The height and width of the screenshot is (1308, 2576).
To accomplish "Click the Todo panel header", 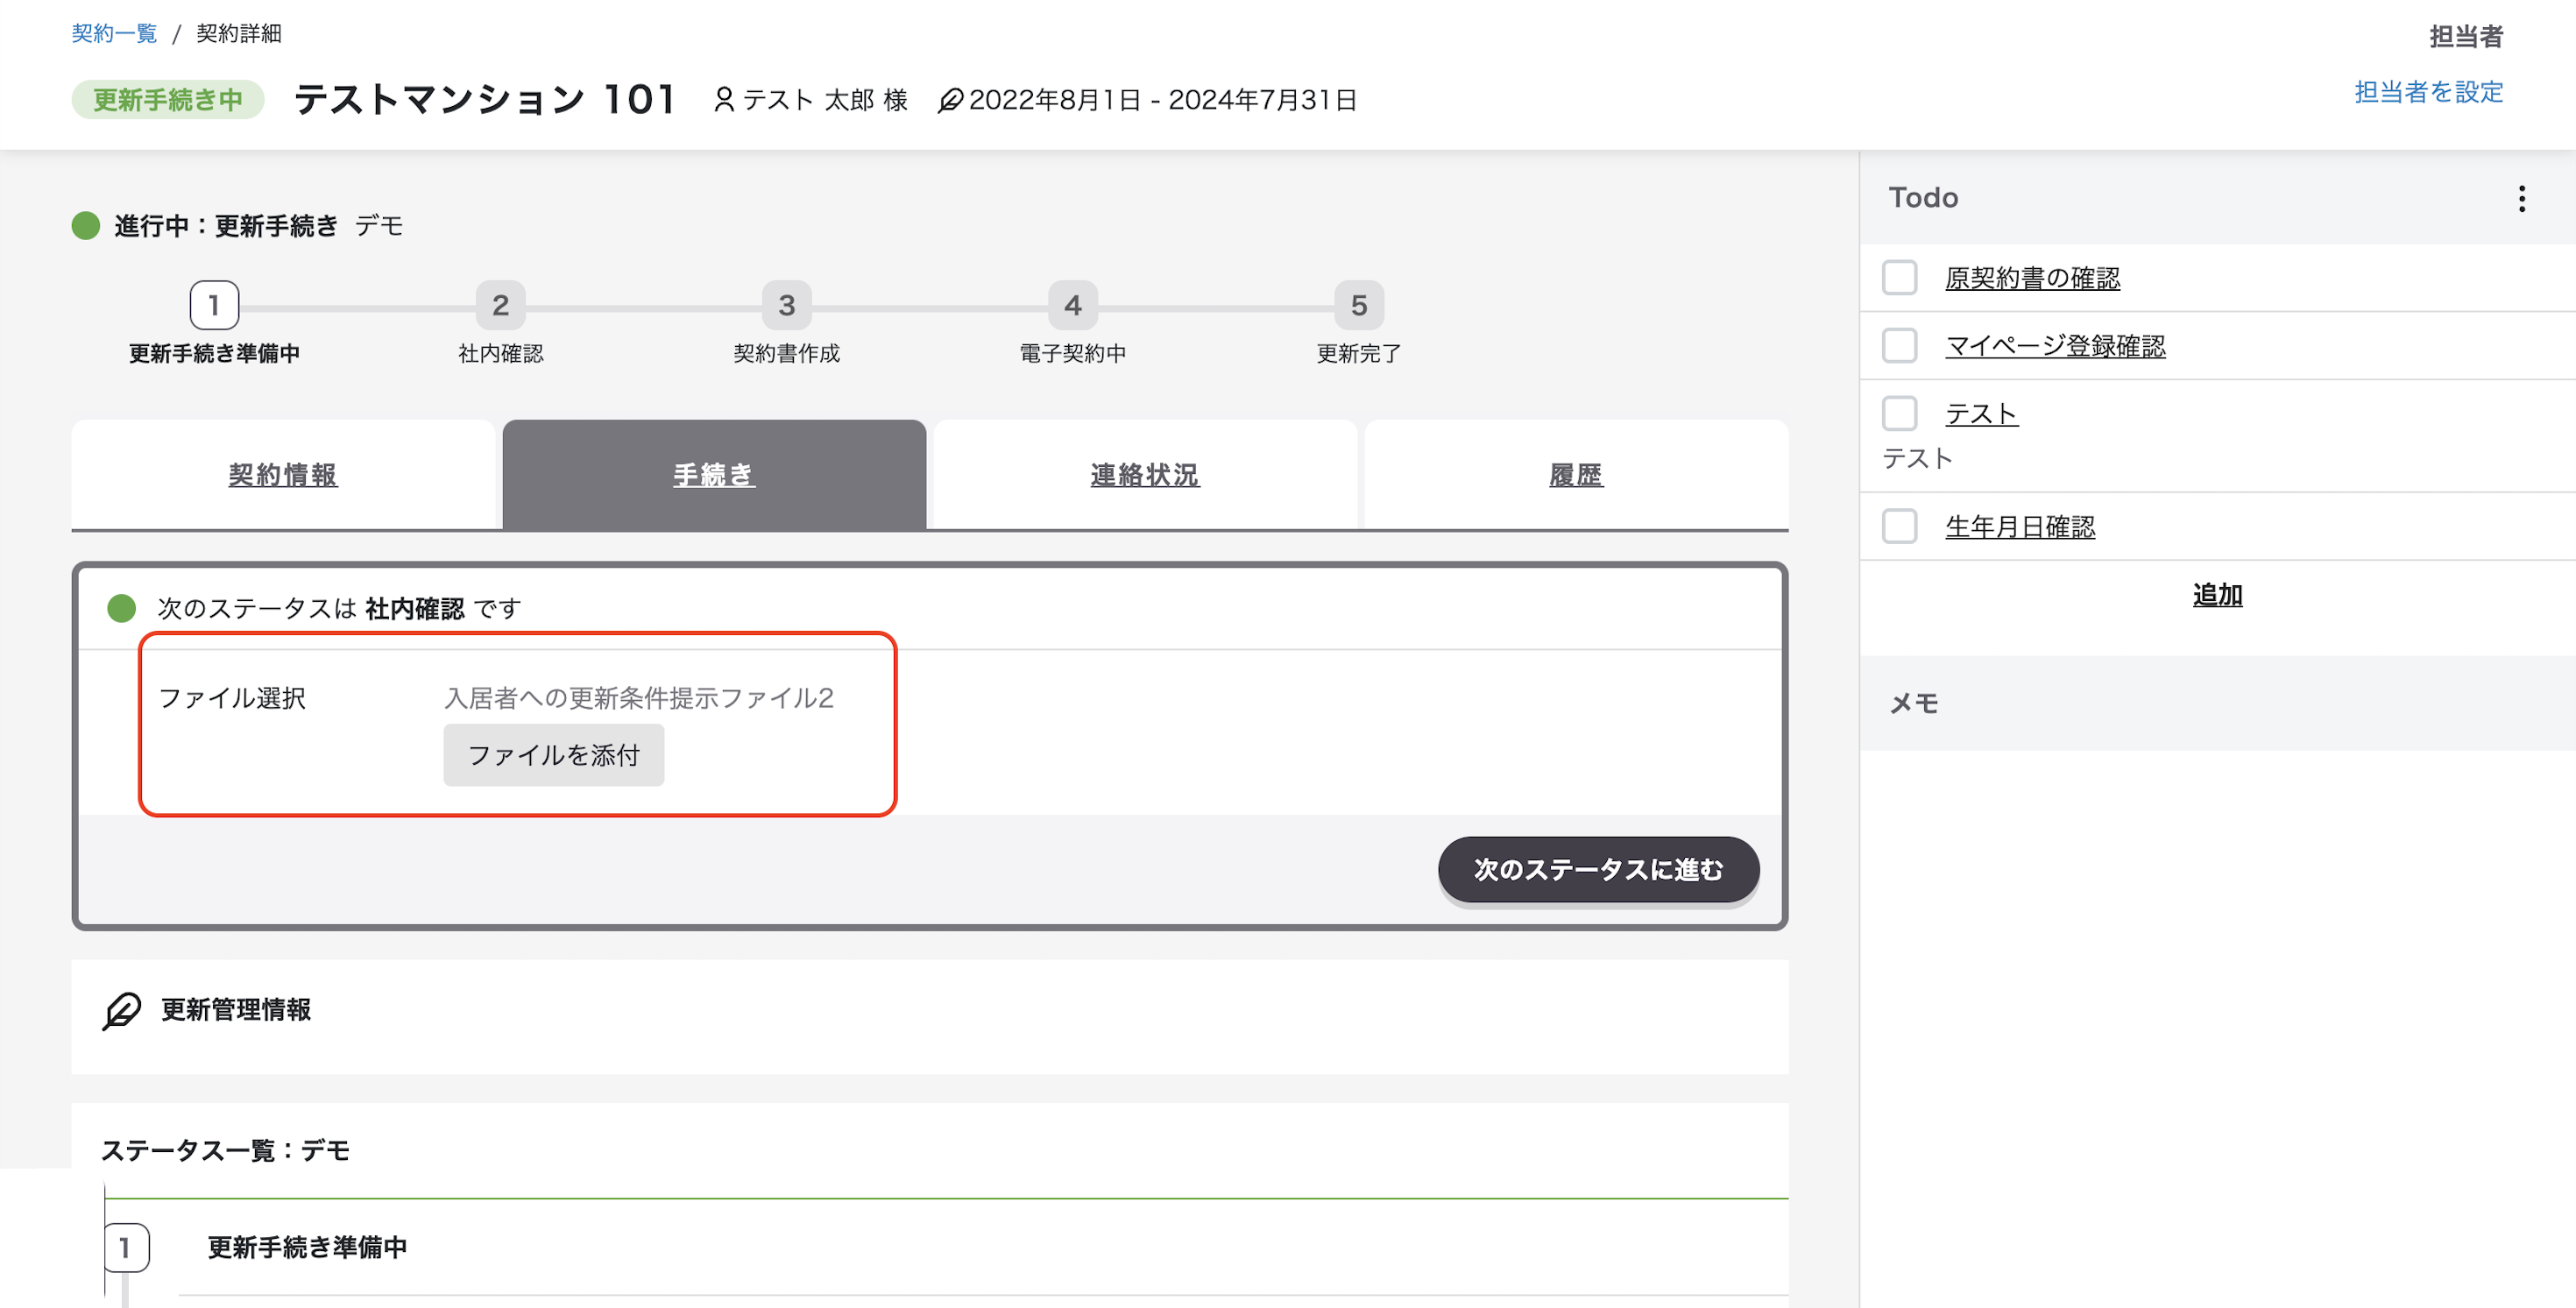I will (x=2217, y=198).
